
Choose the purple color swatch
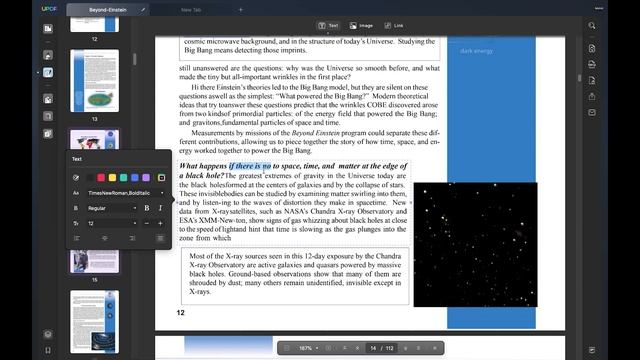(x=146, y=178)
